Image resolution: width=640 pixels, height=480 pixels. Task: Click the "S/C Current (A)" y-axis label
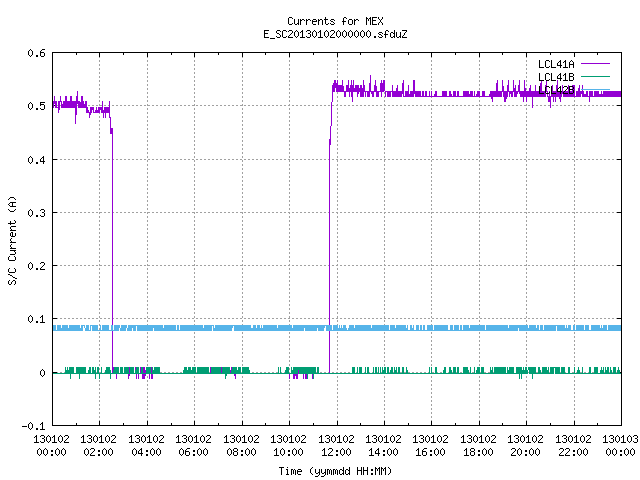click(12, 240)
